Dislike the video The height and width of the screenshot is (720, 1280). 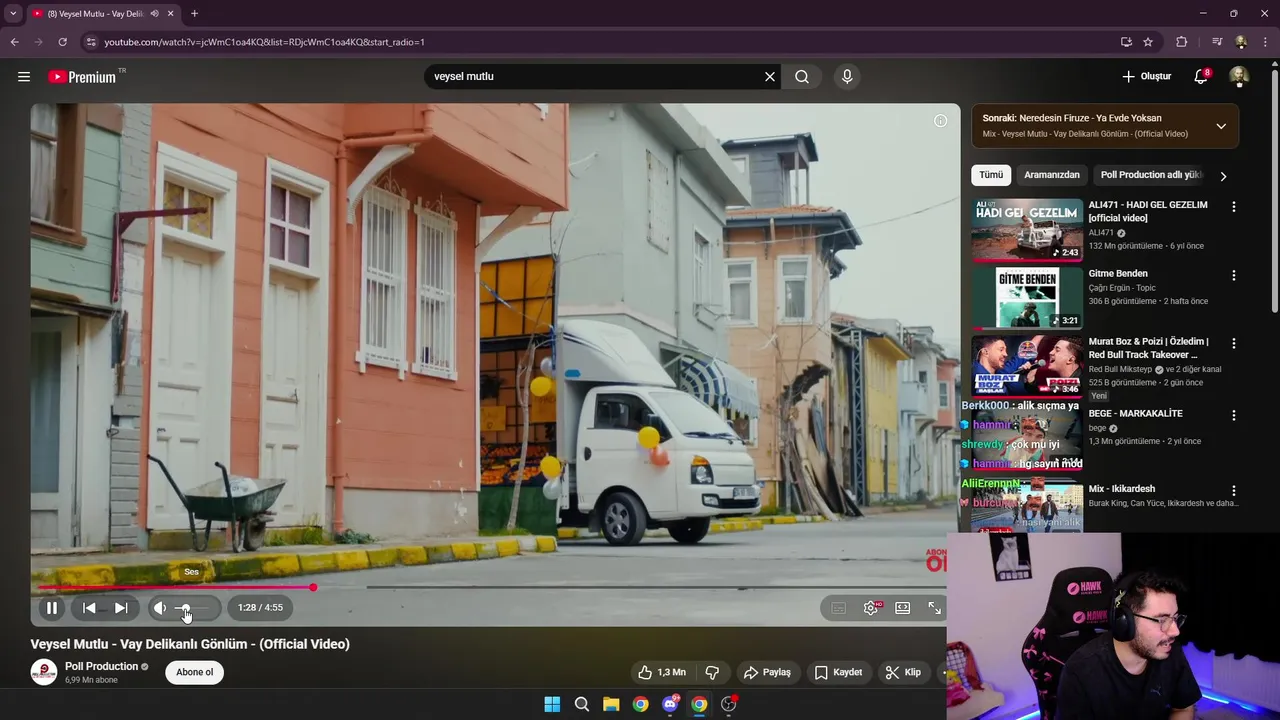[712, 672]
